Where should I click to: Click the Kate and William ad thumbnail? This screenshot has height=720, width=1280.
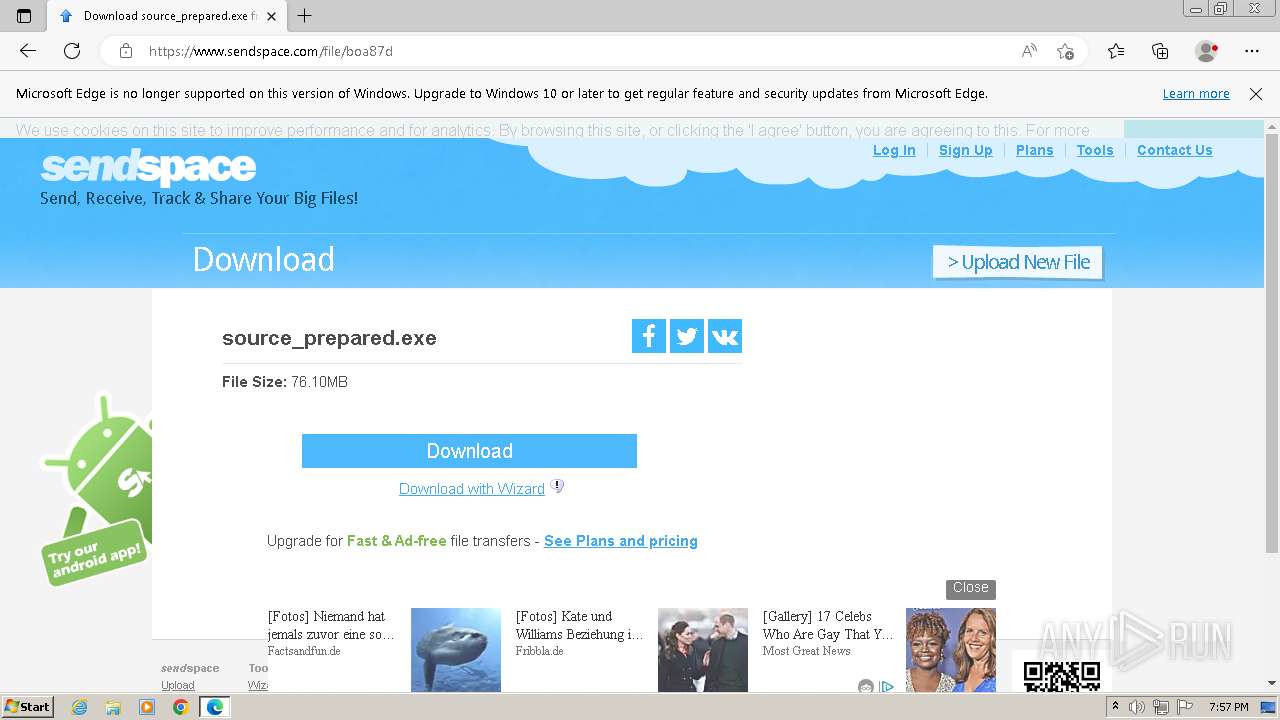click(x=703, y=650)
